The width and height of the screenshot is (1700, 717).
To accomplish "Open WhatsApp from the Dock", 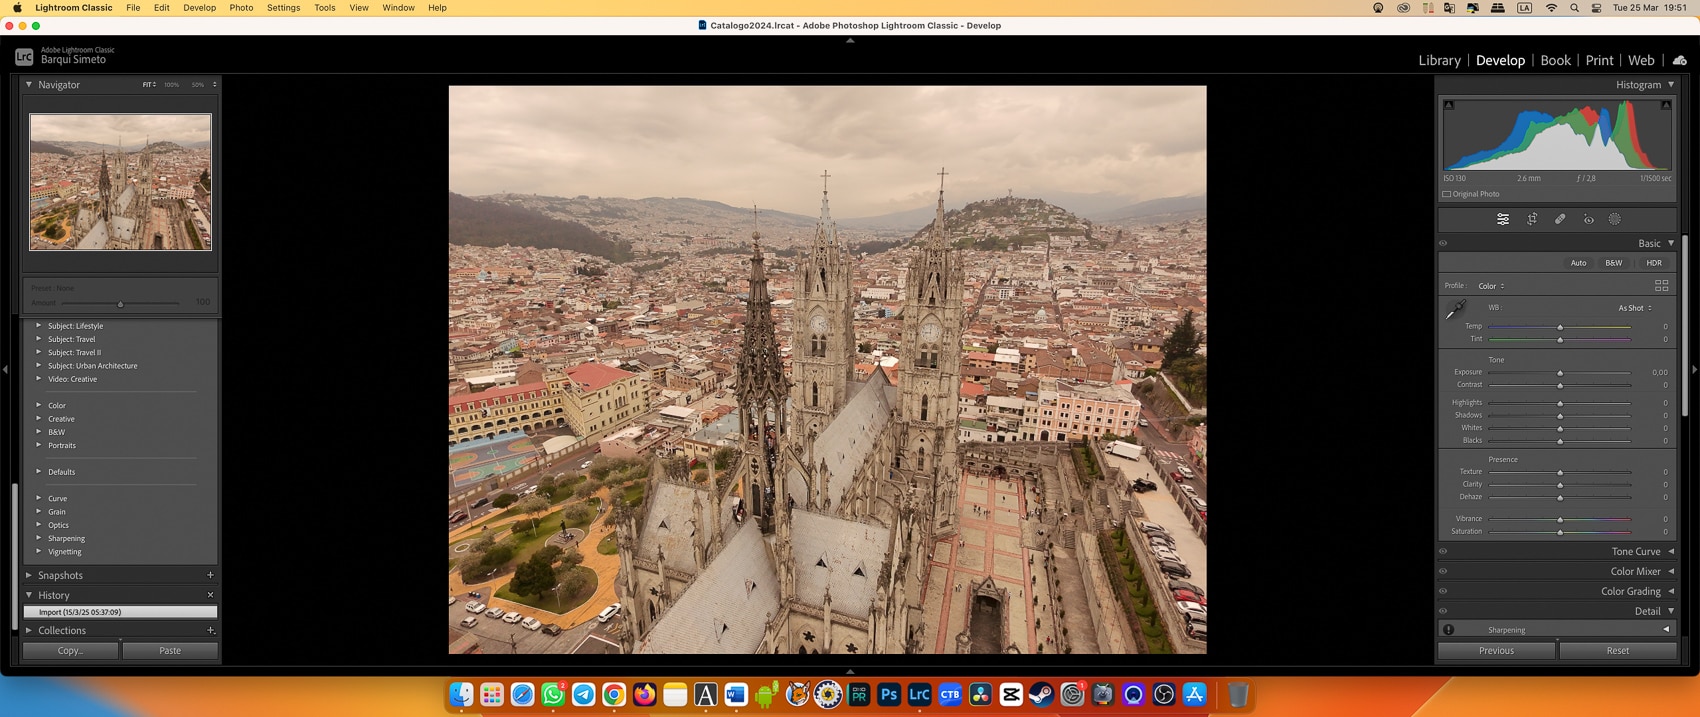I will [553, 694].
